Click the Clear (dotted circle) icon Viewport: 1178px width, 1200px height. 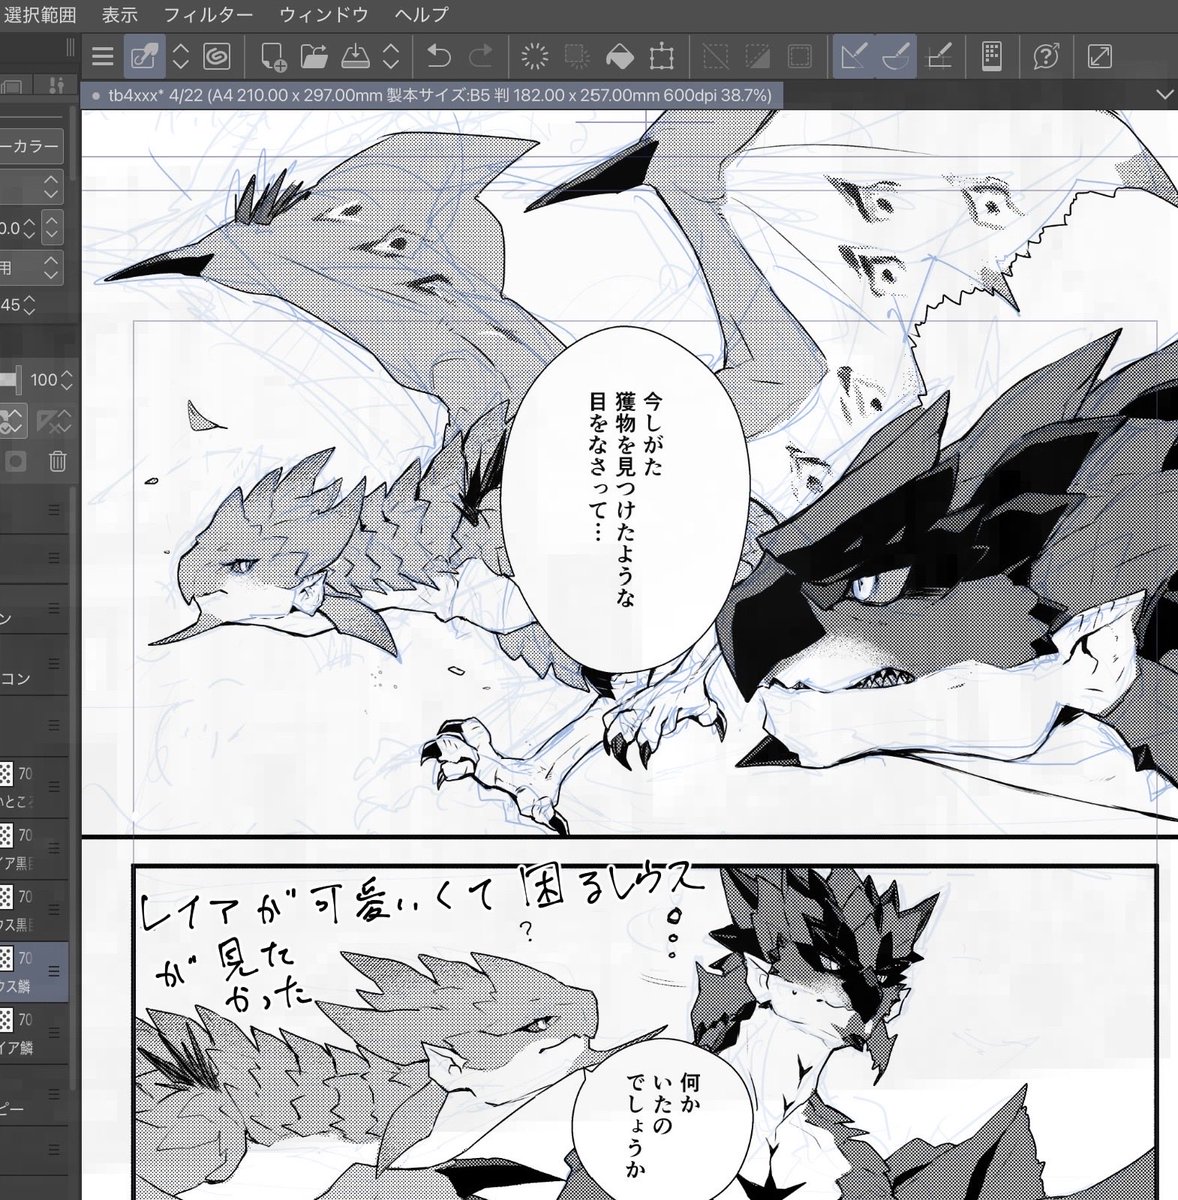(x=535, y=56)
